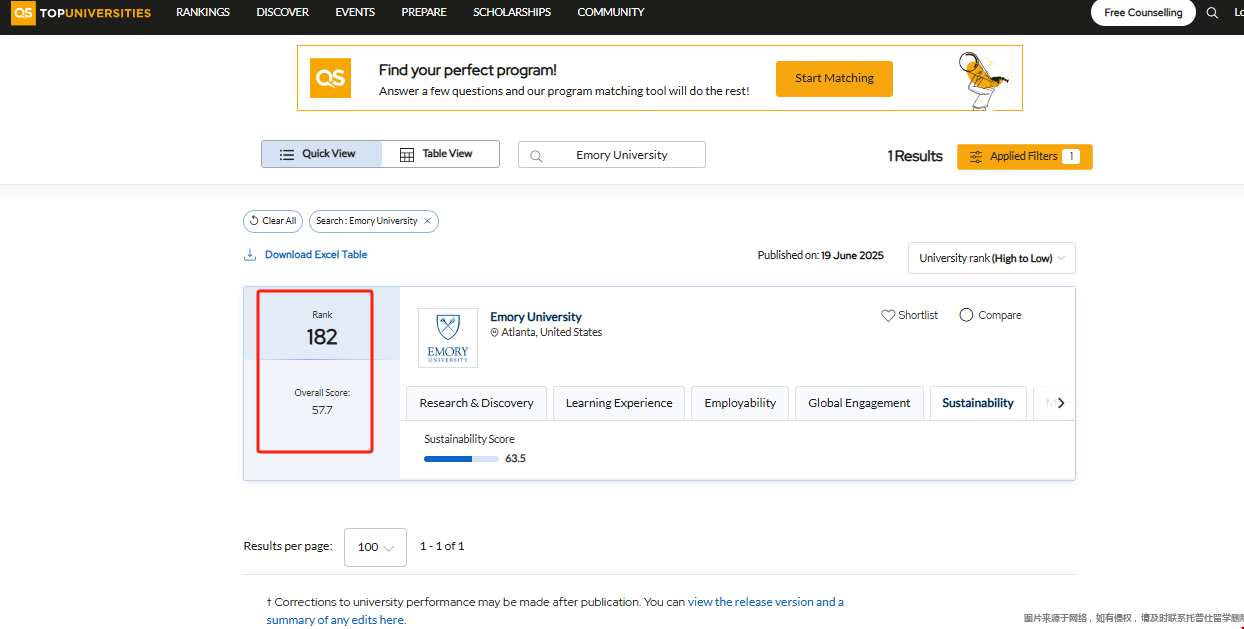Viewport: 1244px width, 629px height.
Task: Open search with the magnifier icon in header
Action: pos(1212,13)
